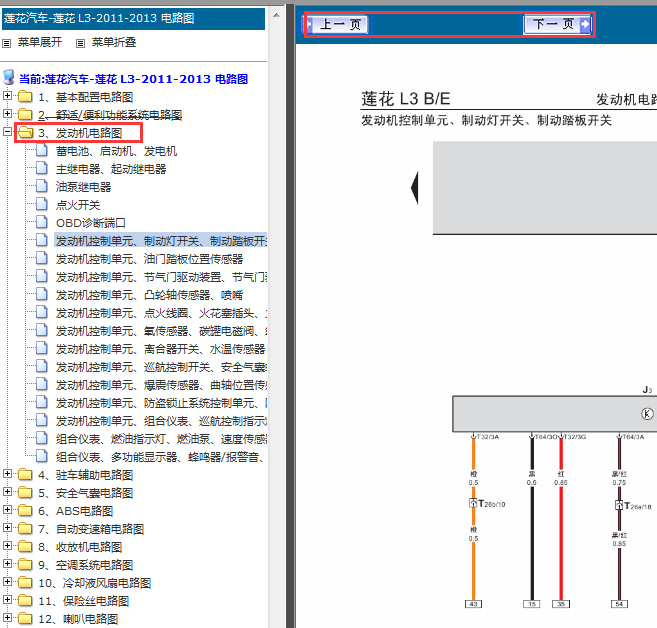657x628 pixels.
Task: Expand folder 10、冷却液风扇电路图
Action: pyautogui.click(x=7, y=581)
